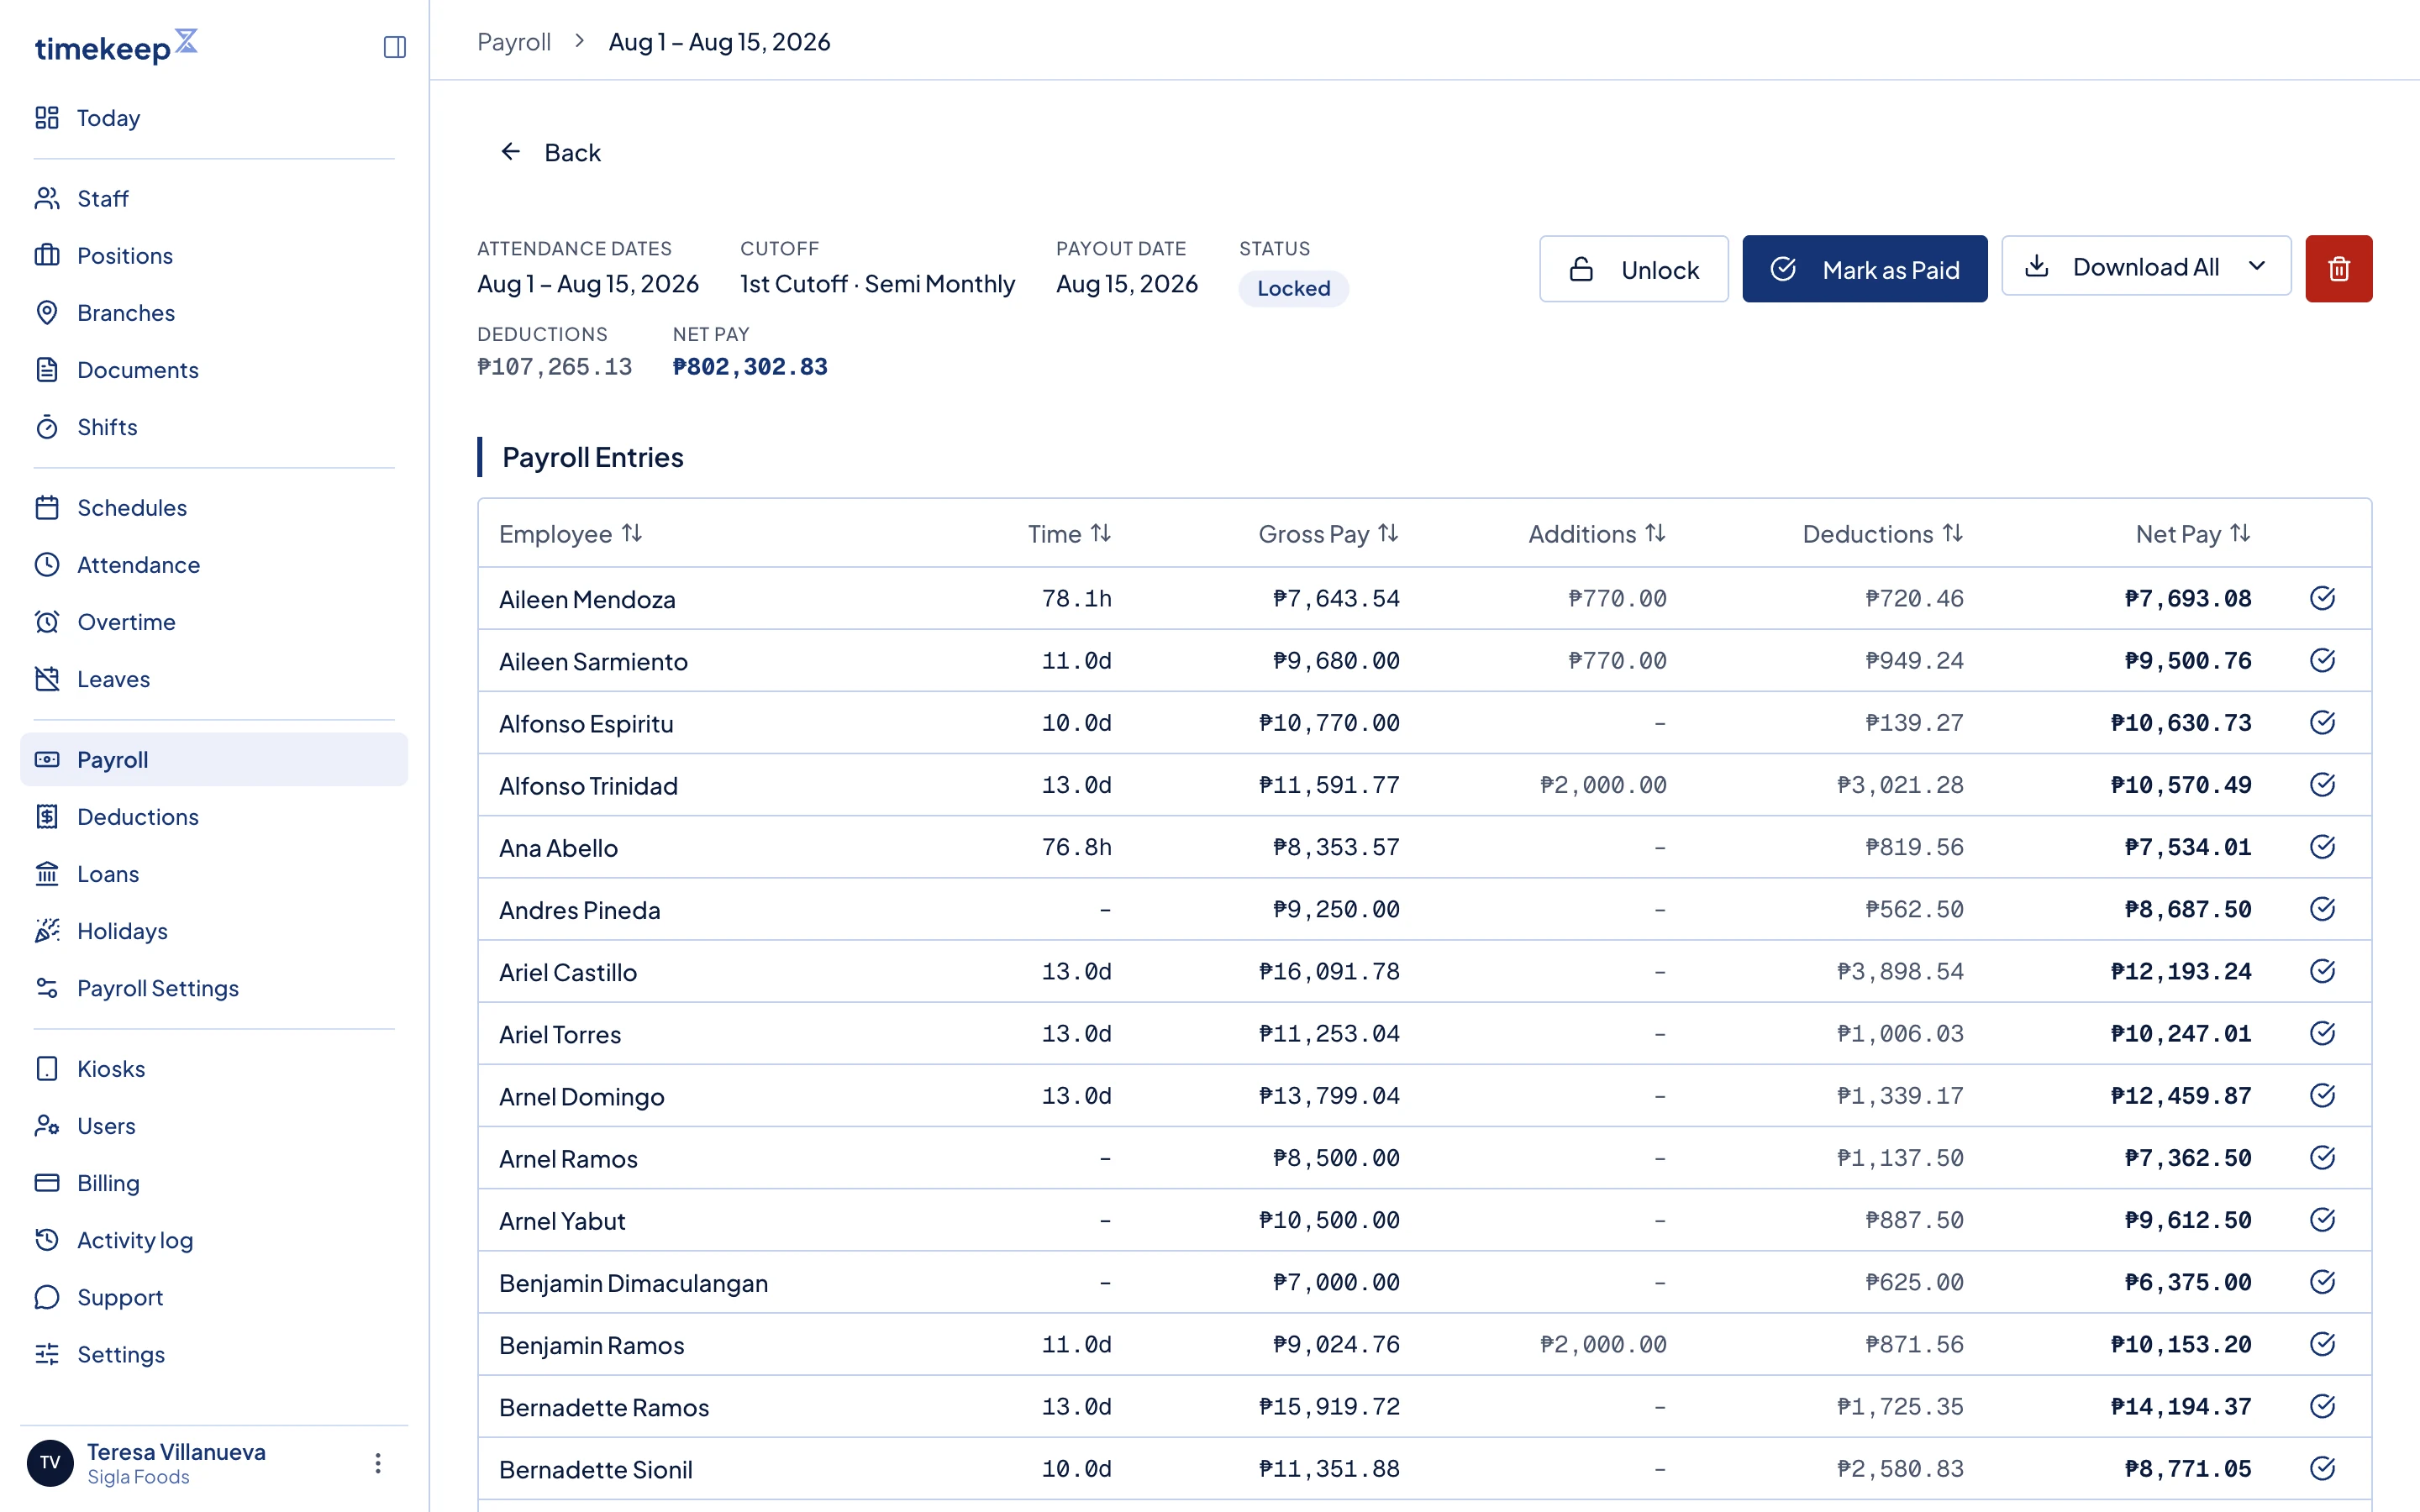
Task: Sort table by Deductions column header
Action: [1882, 534]
